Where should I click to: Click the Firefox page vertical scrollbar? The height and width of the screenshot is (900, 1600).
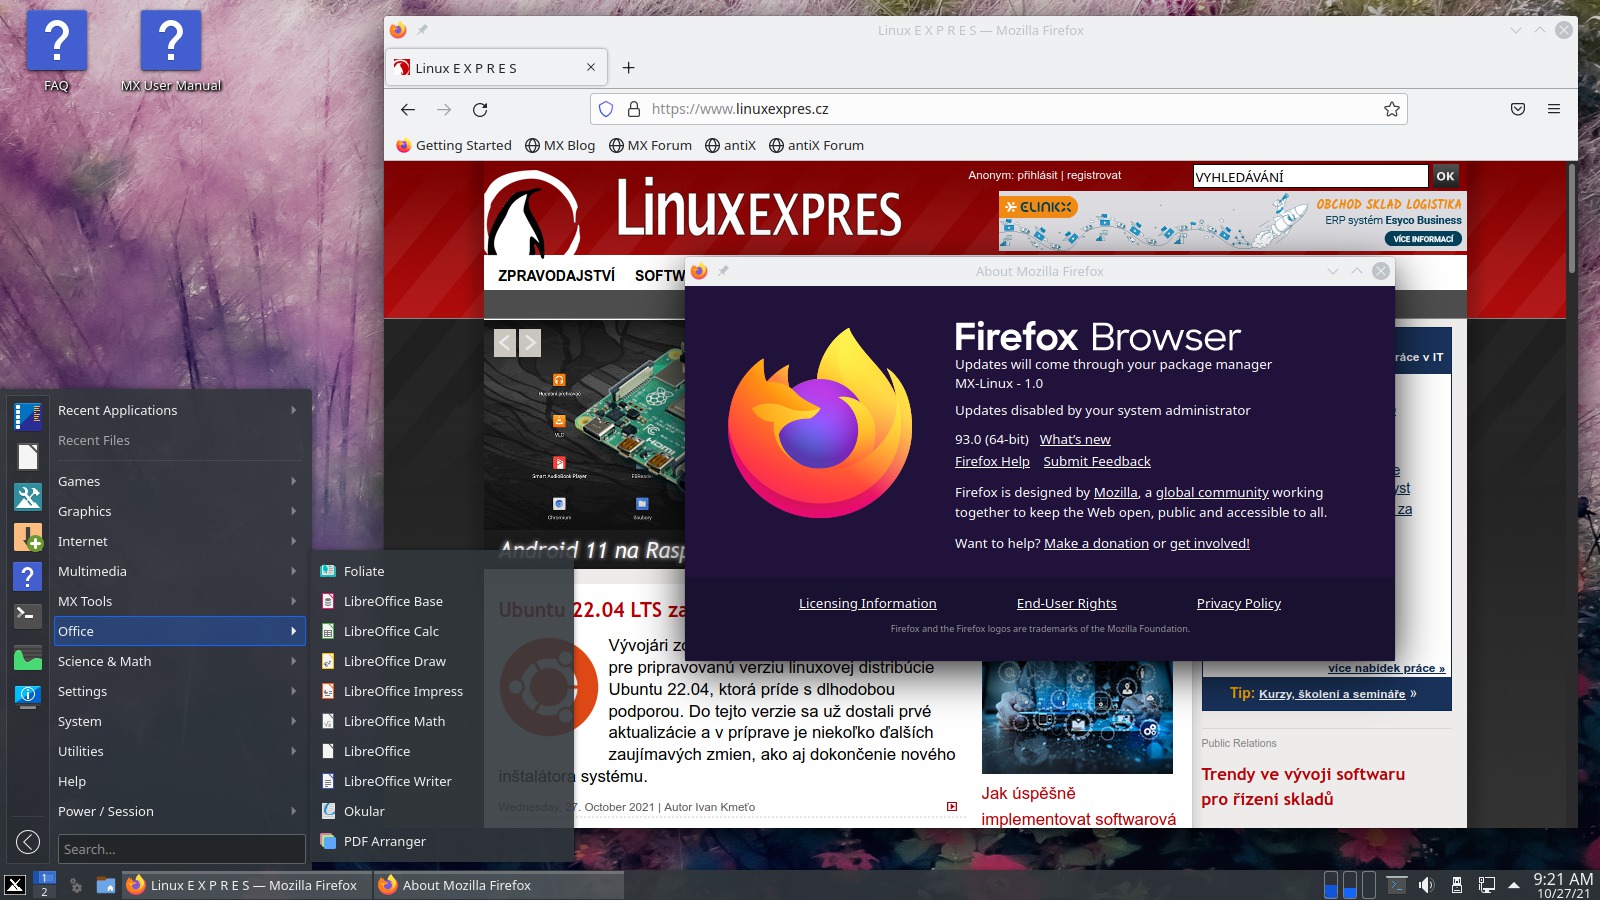pyautogui.click(x=1572, y=219)
